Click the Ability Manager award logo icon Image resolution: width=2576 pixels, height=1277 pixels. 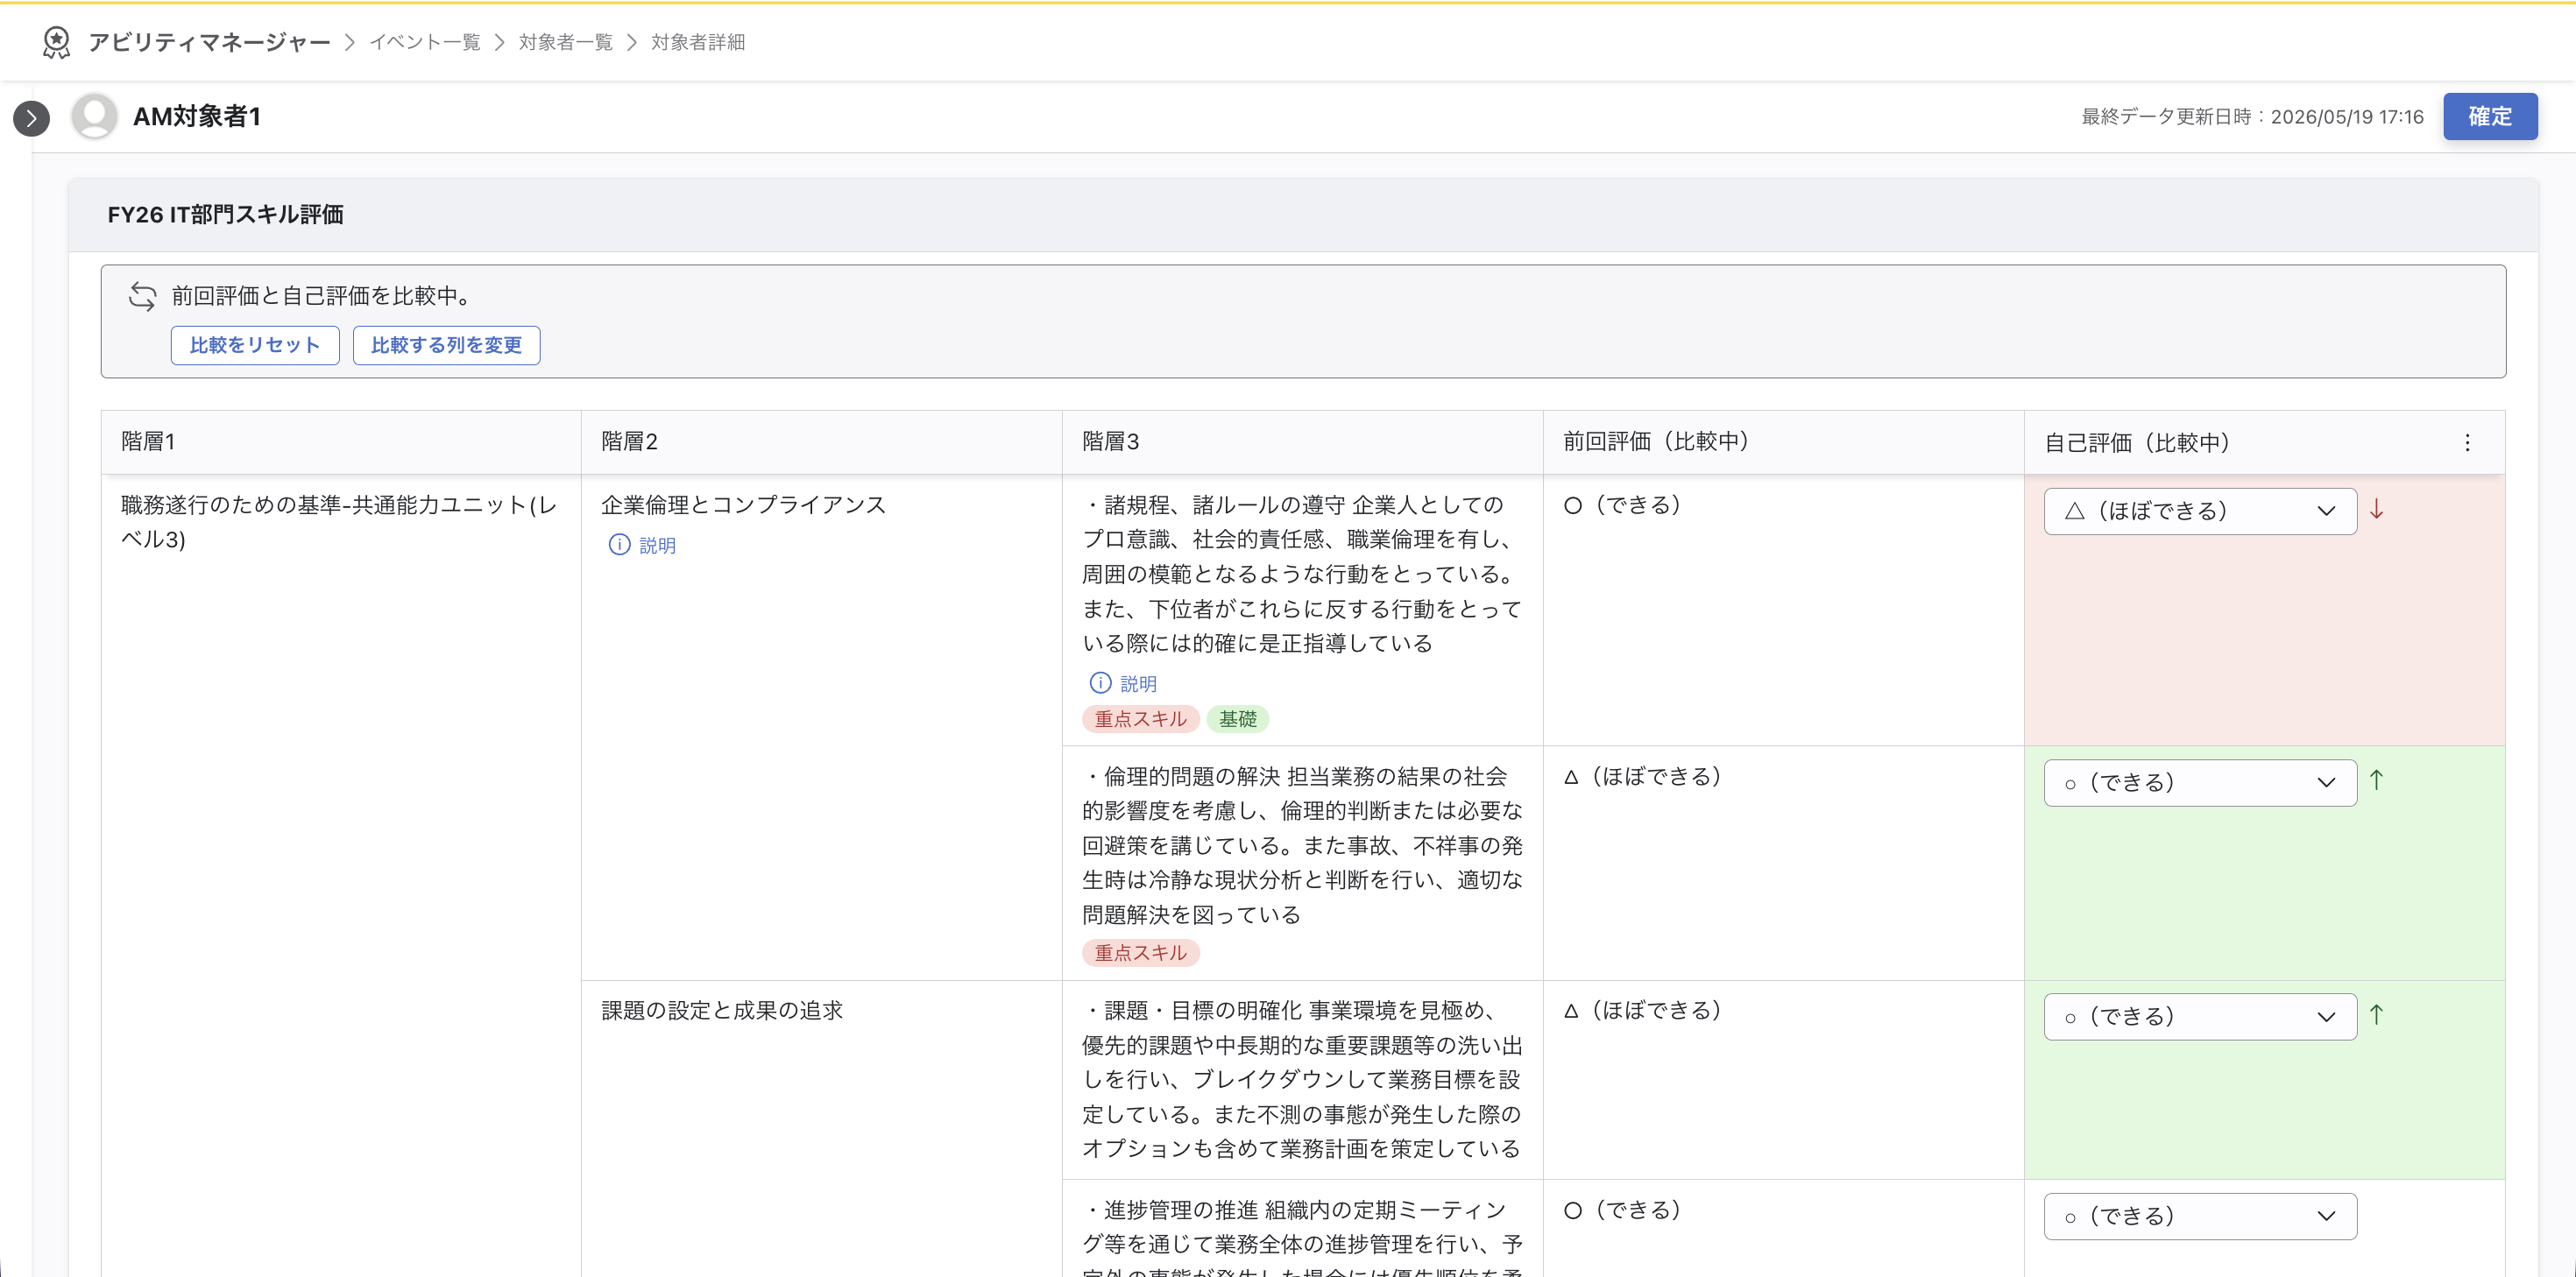tap(57, 42)
